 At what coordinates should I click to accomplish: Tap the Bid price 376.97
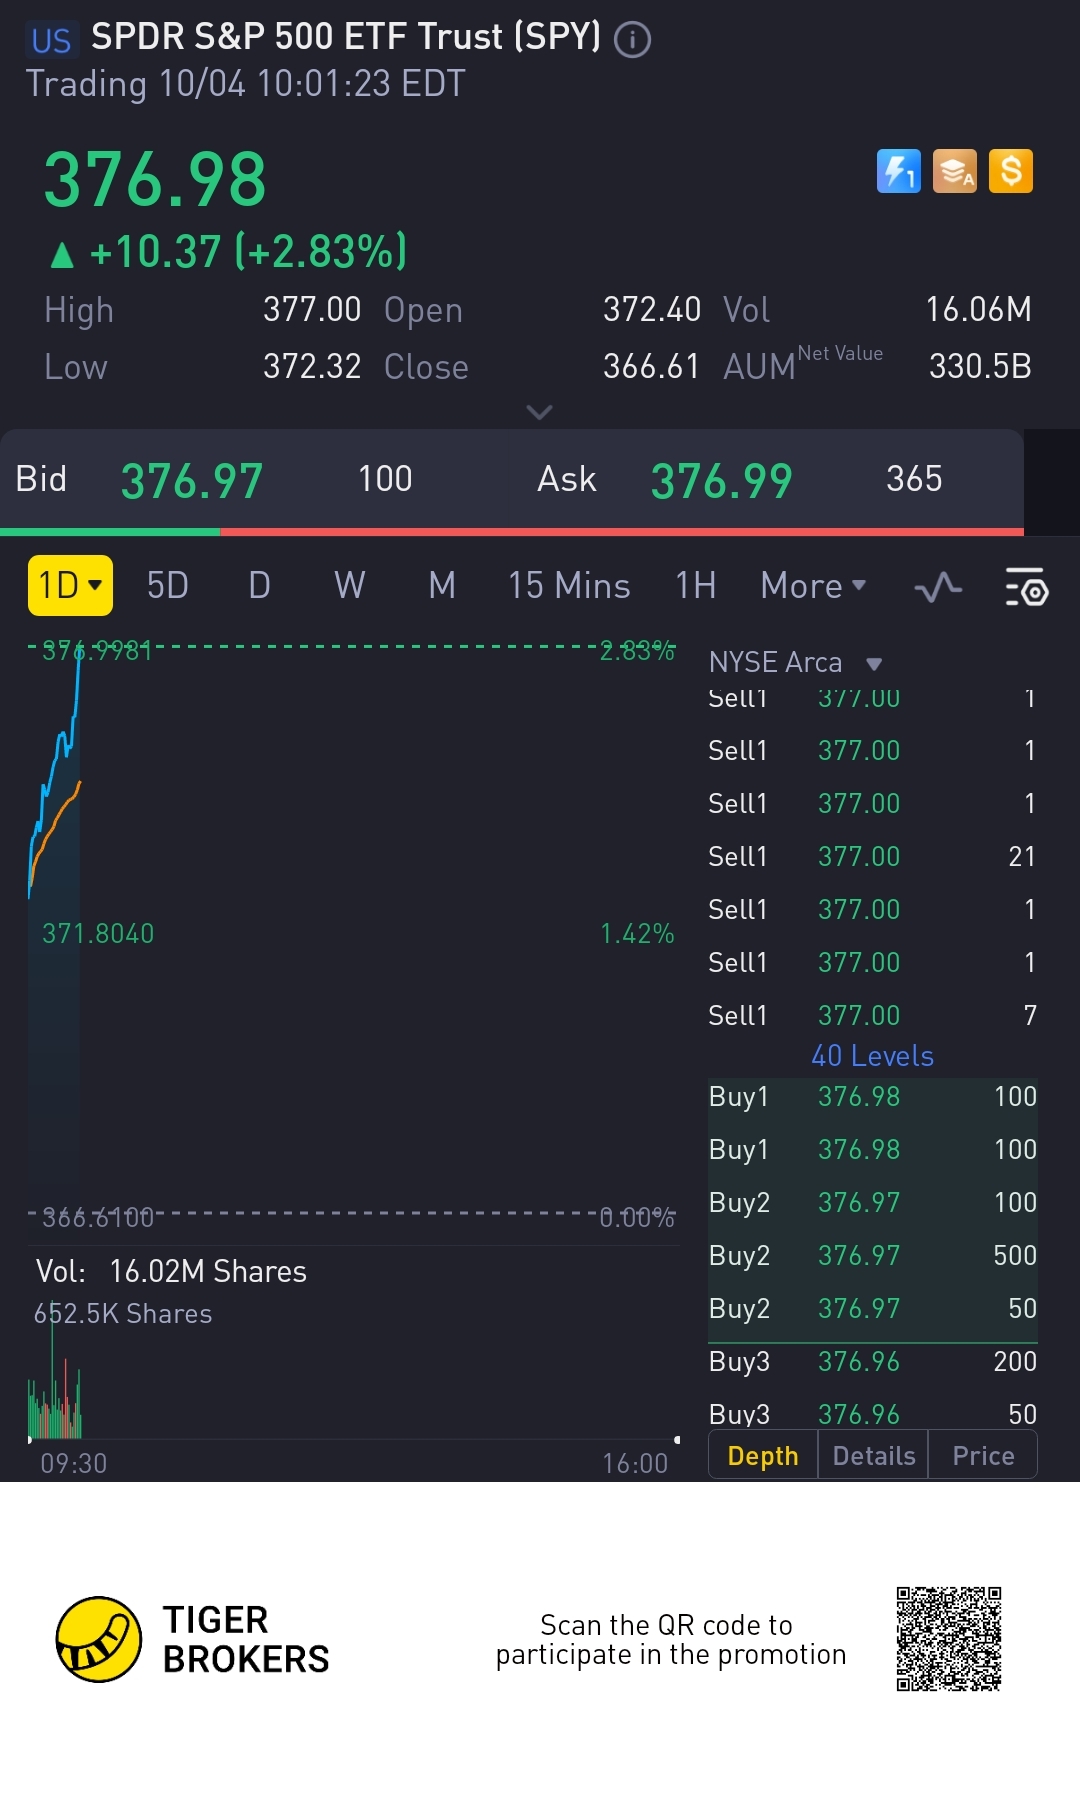[x=192, y=481]
